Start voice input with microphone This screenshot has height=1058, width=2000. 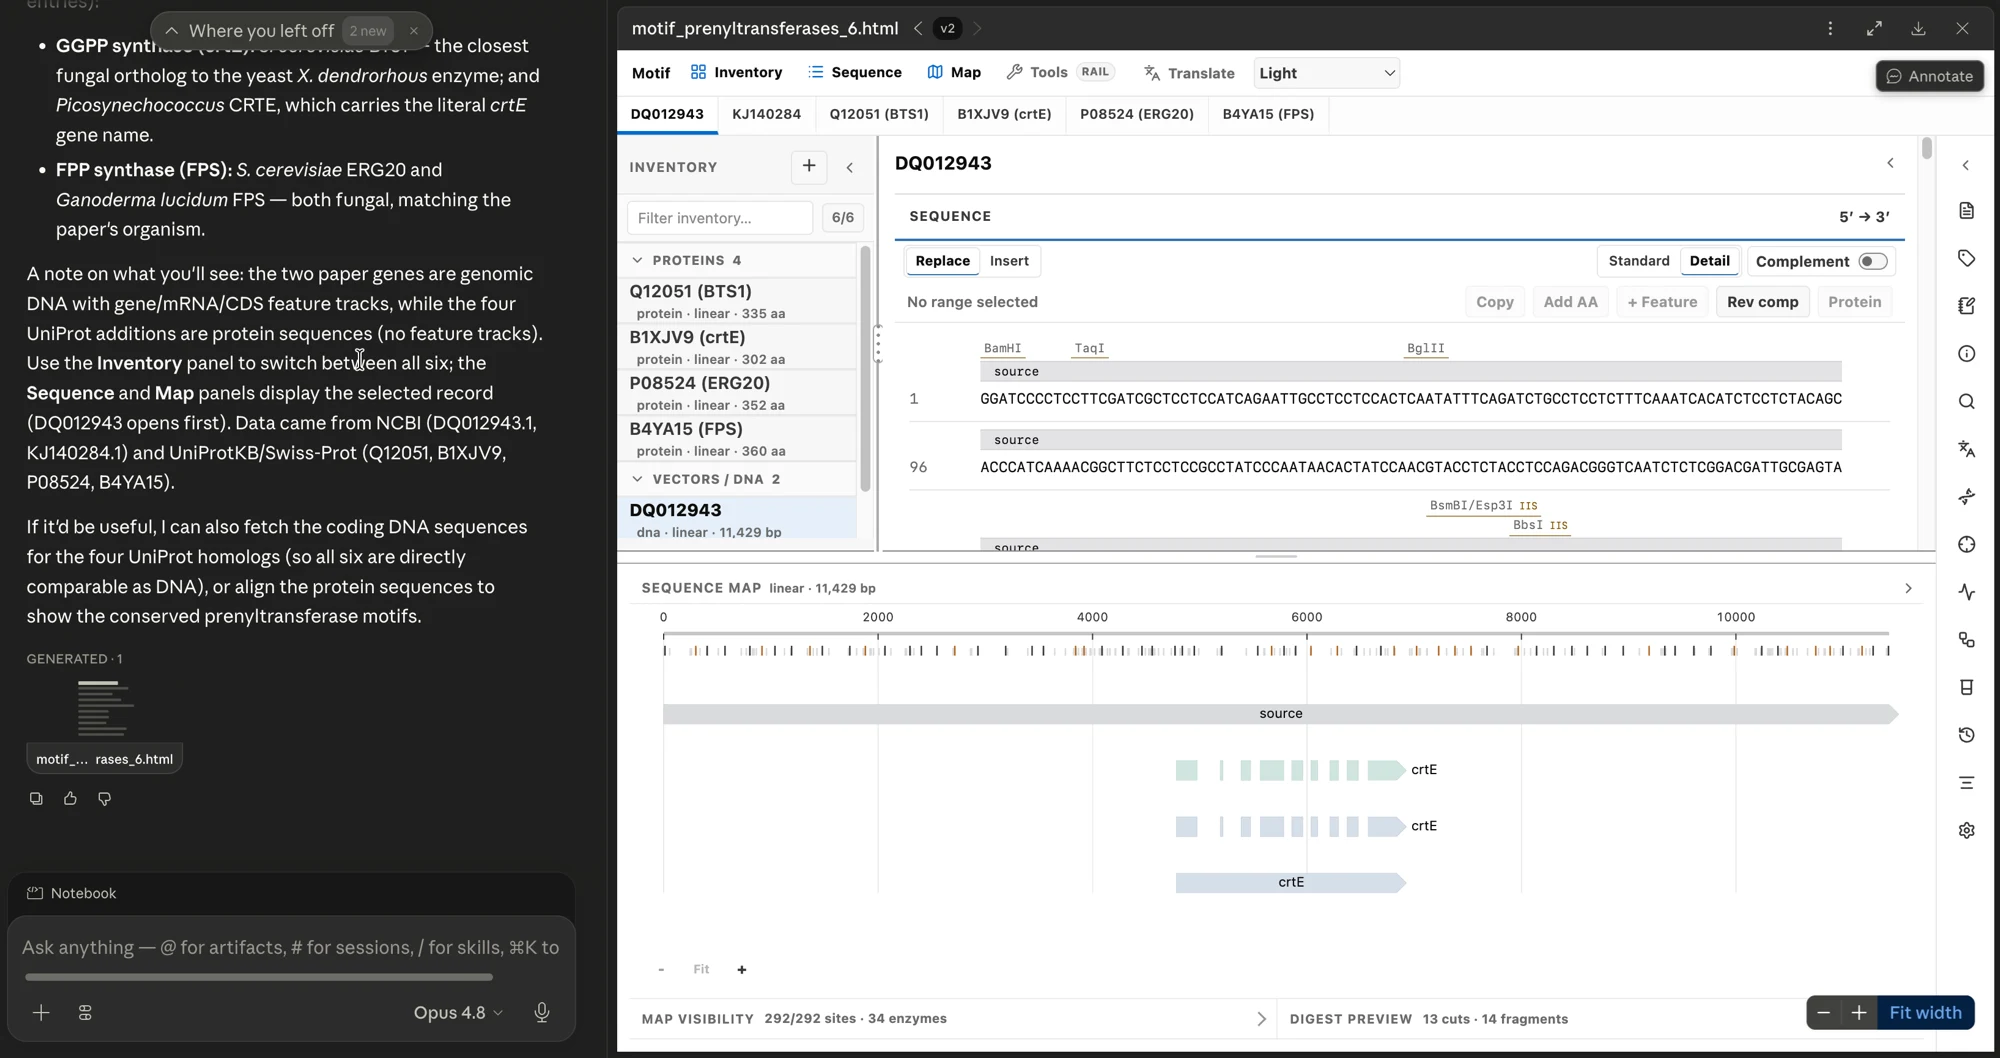click(541, 1012)
